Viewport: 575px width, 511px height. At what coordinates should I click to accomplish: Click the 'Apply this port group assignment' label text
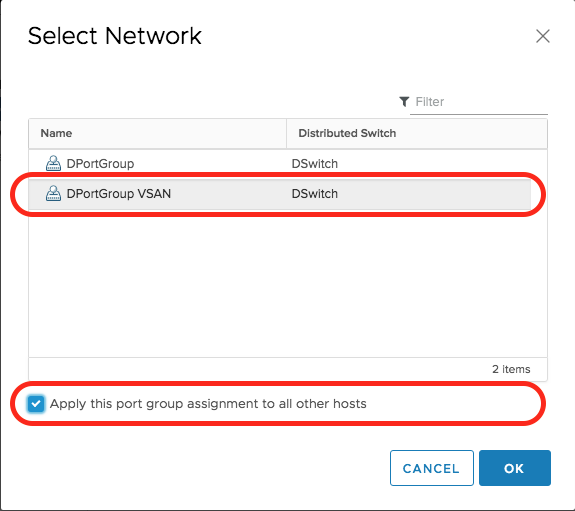(x=208, y=404)
